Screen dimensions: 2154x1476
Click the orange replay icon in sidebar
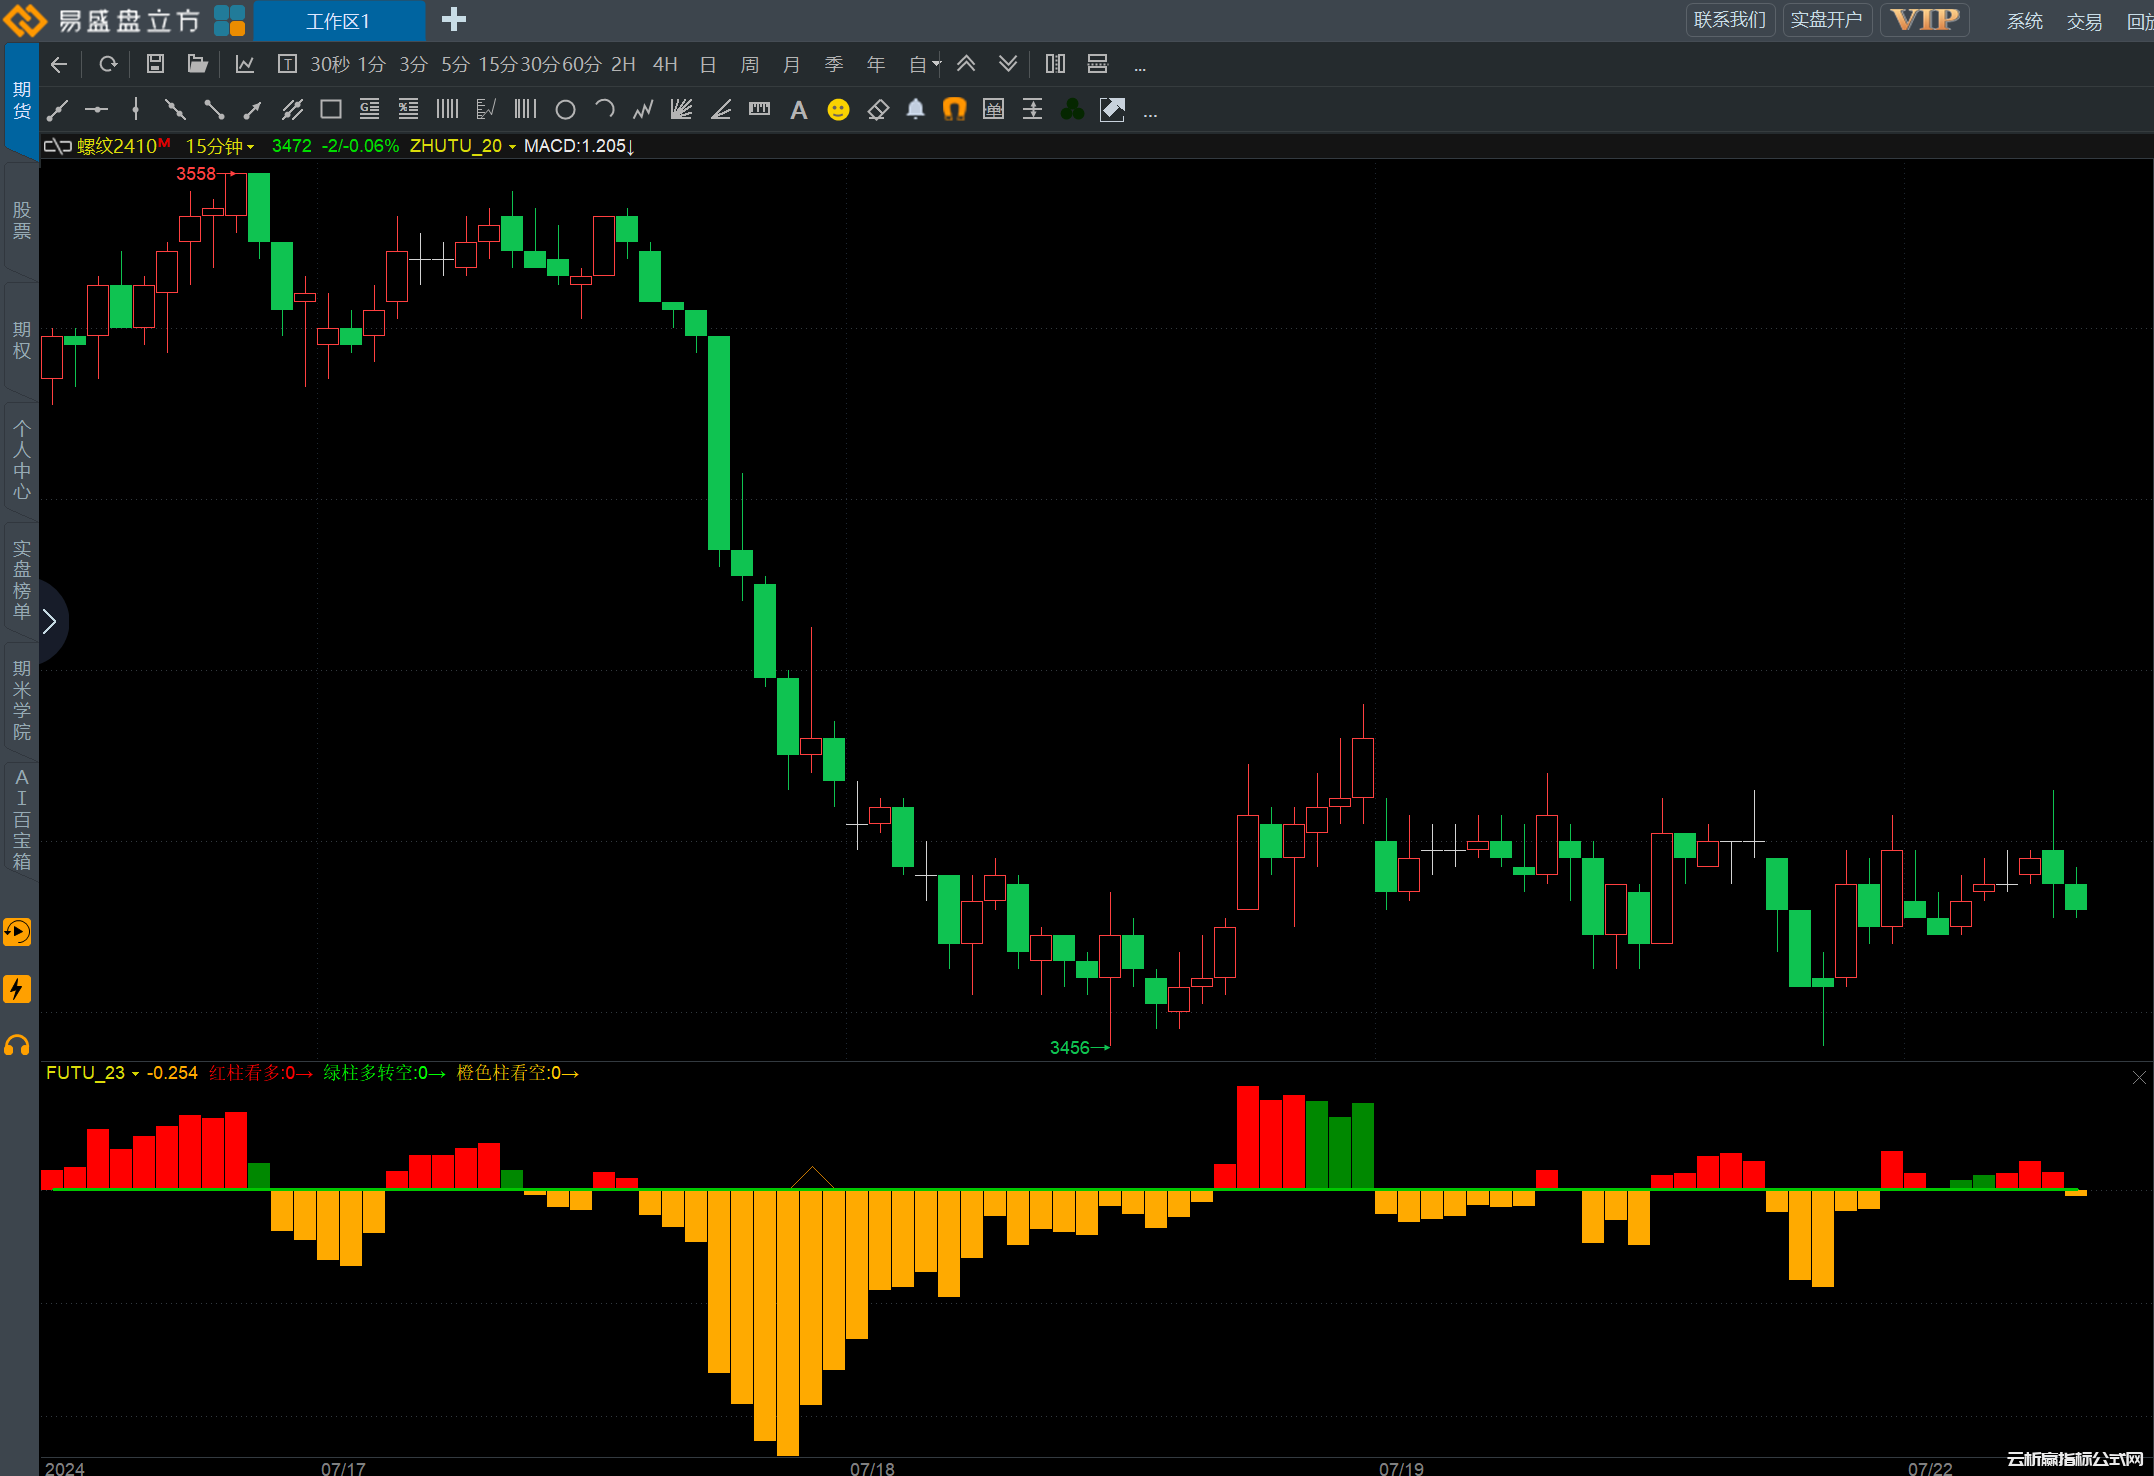pos(17,932)
